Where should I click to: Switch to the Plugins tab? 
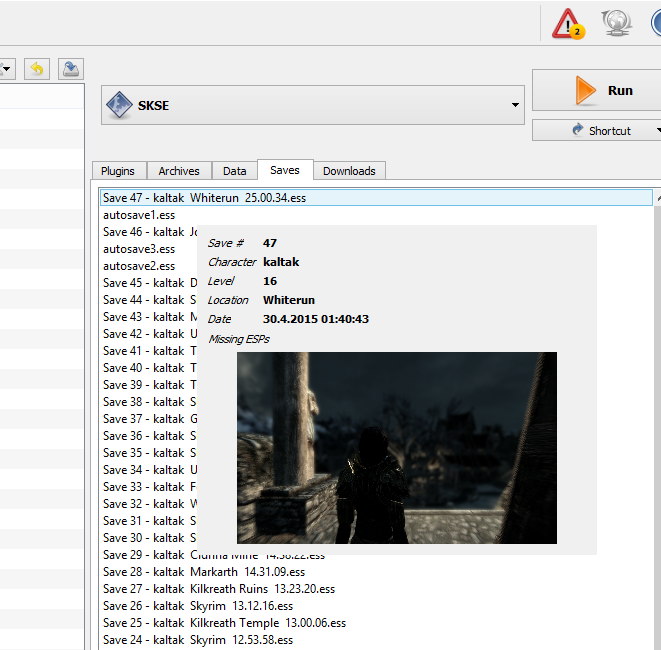[x=118, y=171]
